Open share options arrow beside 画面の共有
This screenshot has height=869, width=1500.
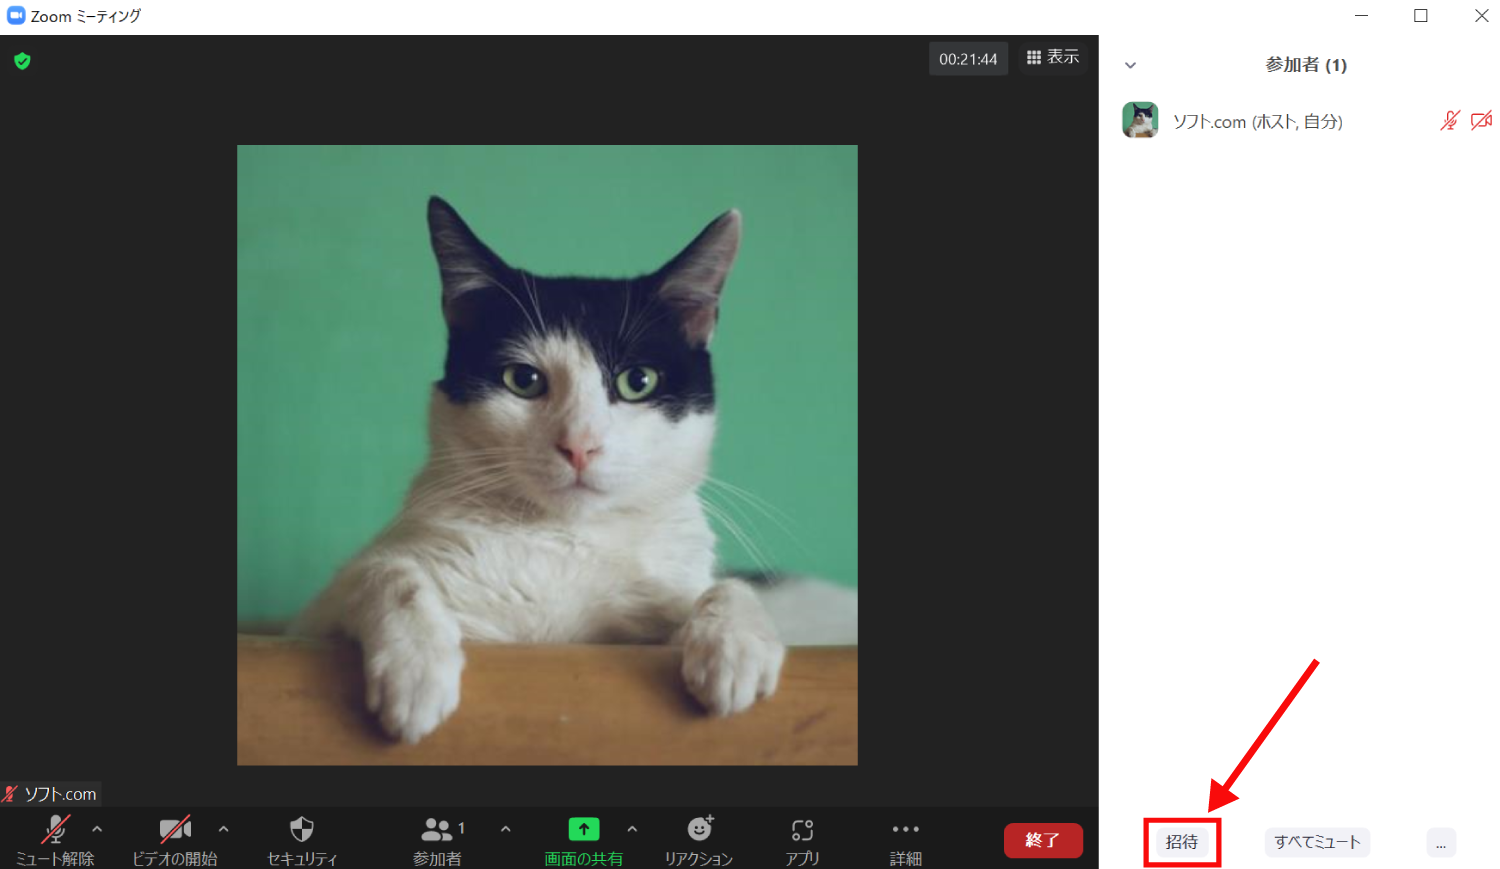[632, 829]
